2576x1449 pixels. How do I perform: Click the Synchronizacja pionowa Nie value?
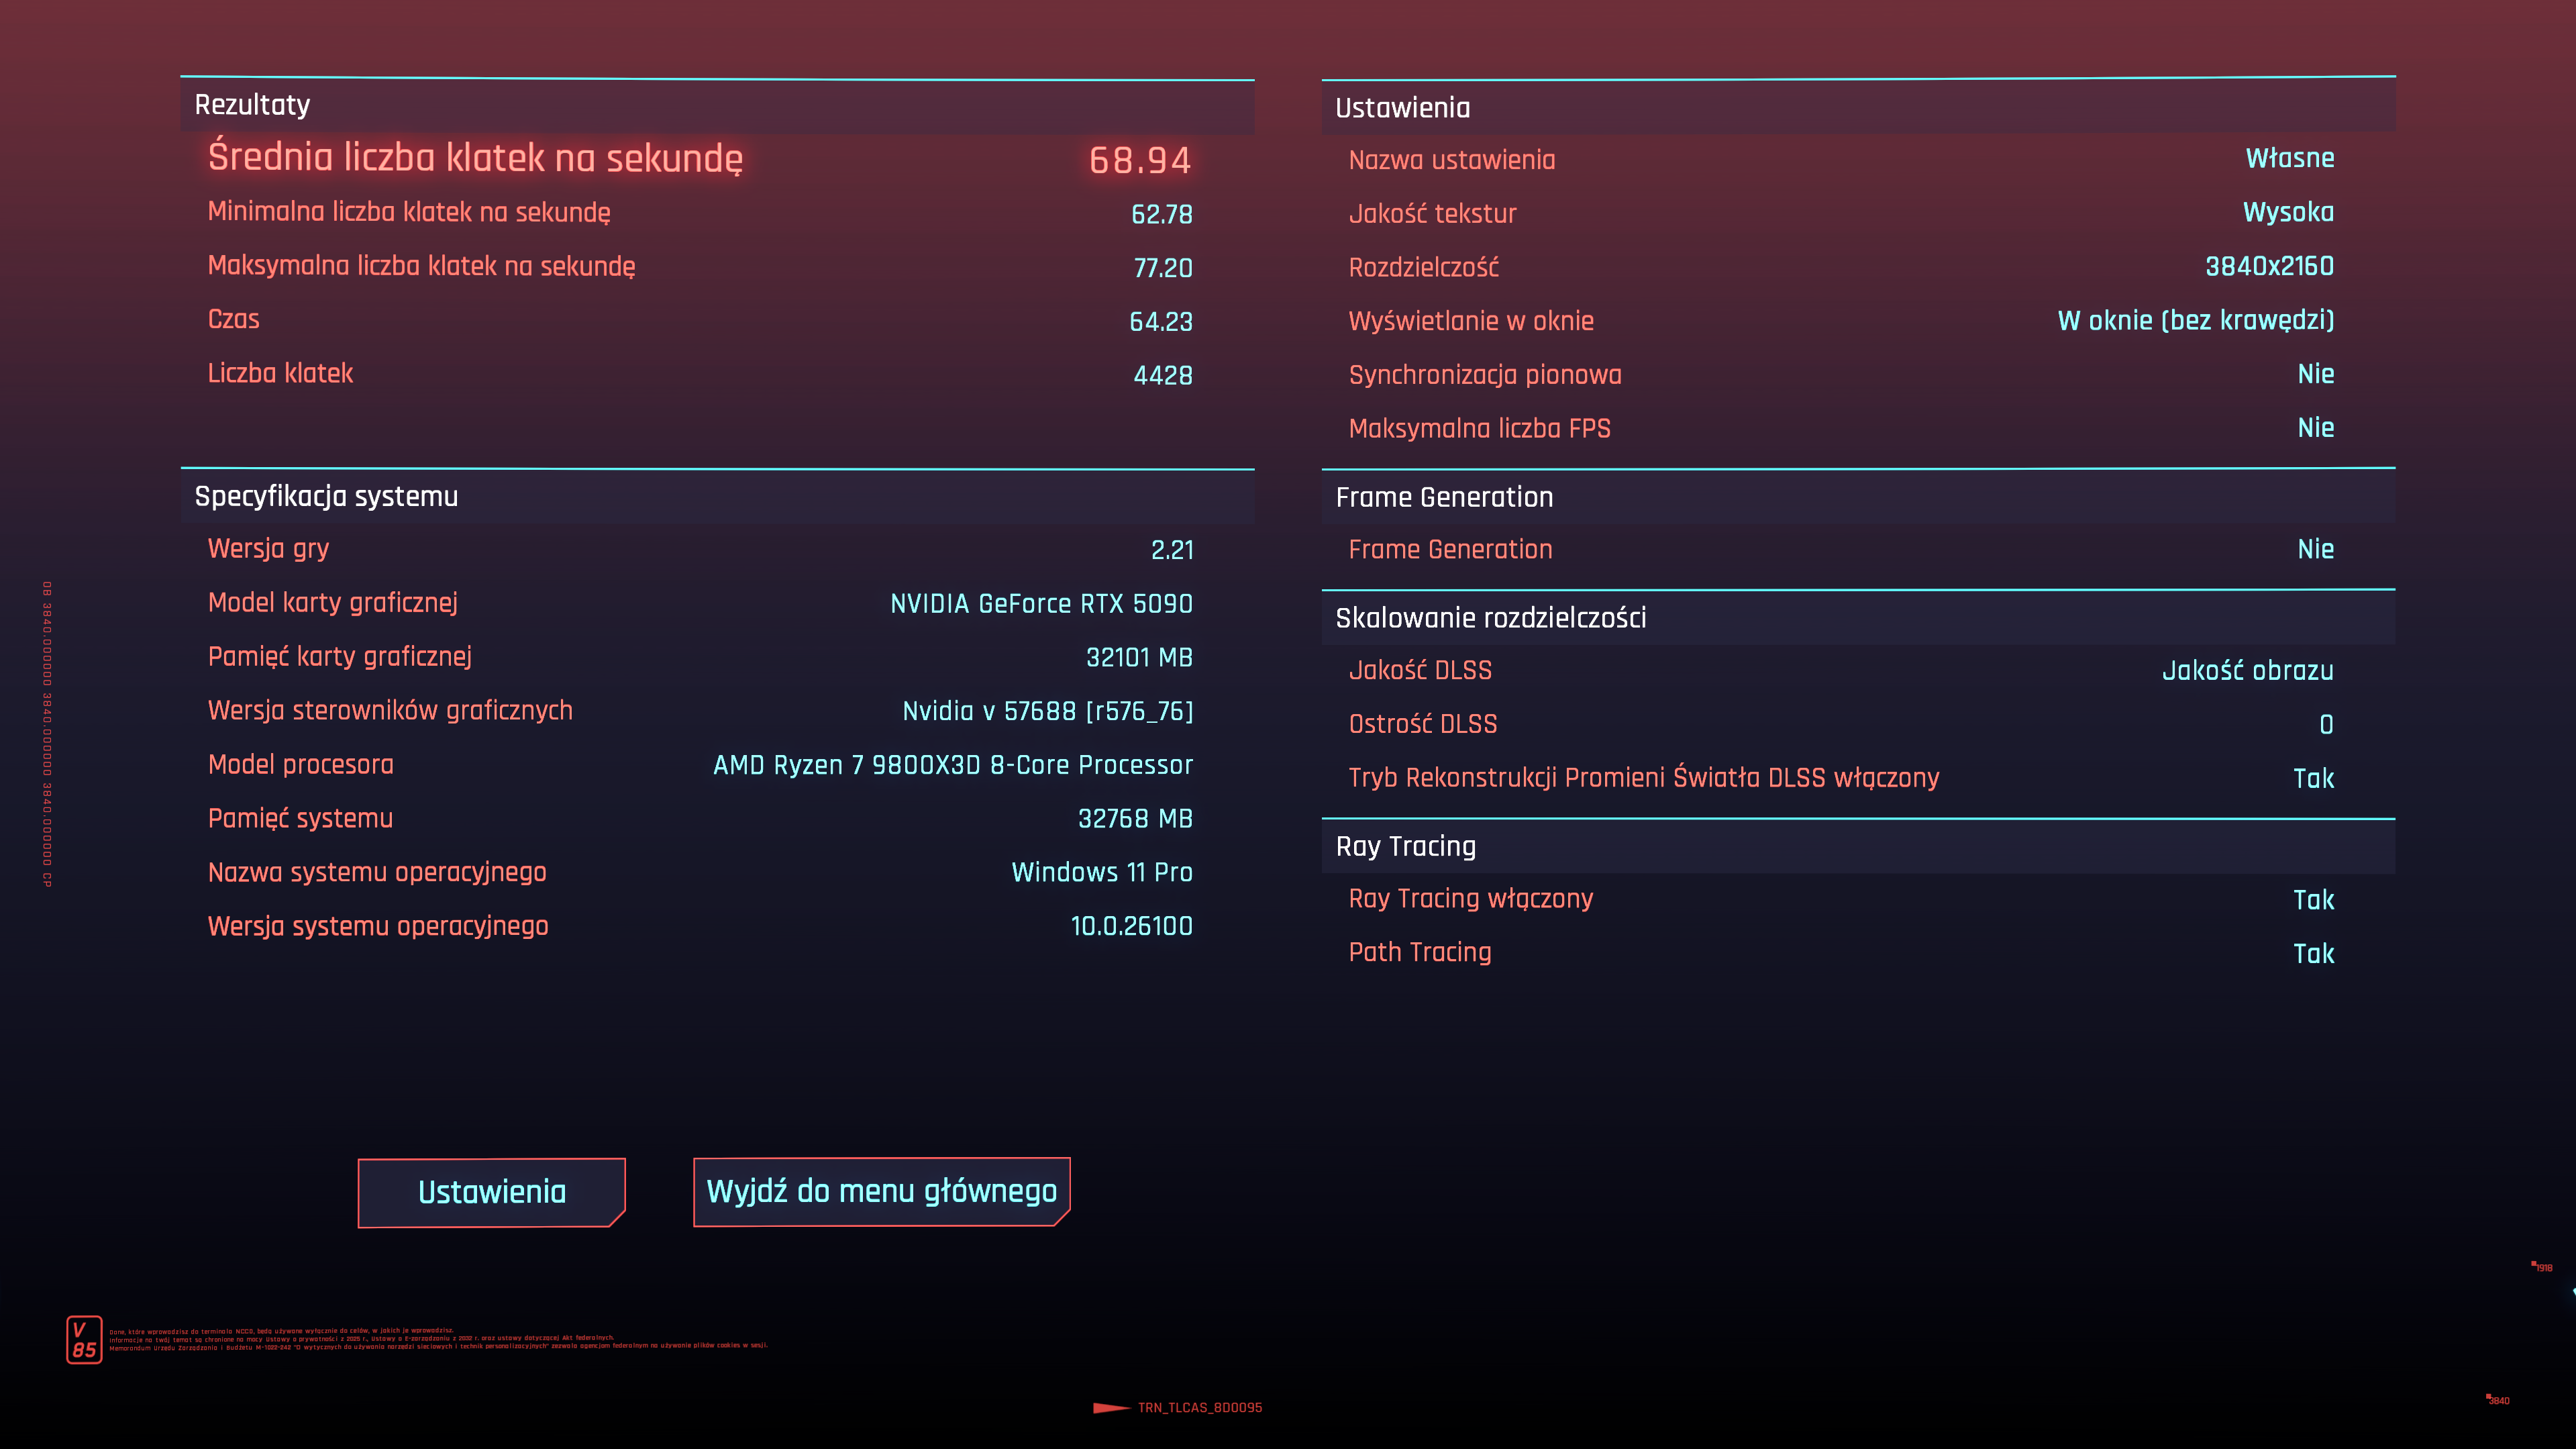2315,374
